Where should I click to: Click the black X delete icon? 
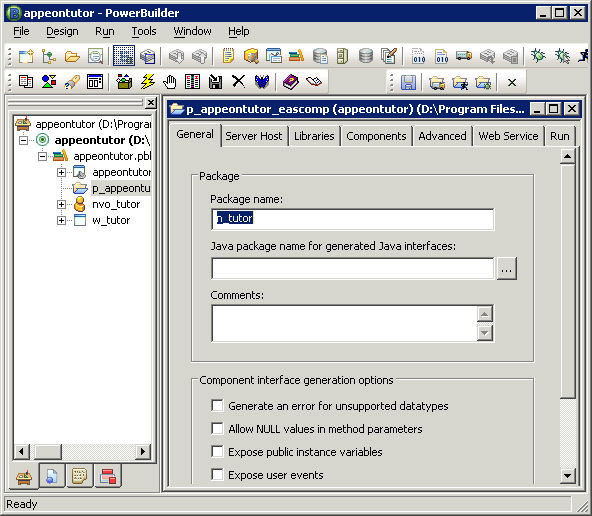(x=238, y=82)
